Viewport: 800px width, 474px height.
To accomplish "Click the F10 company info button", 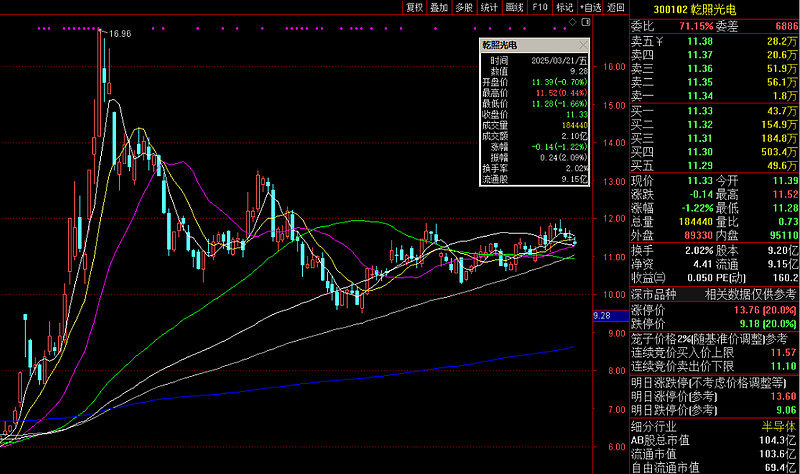I will tap(539, 7).
